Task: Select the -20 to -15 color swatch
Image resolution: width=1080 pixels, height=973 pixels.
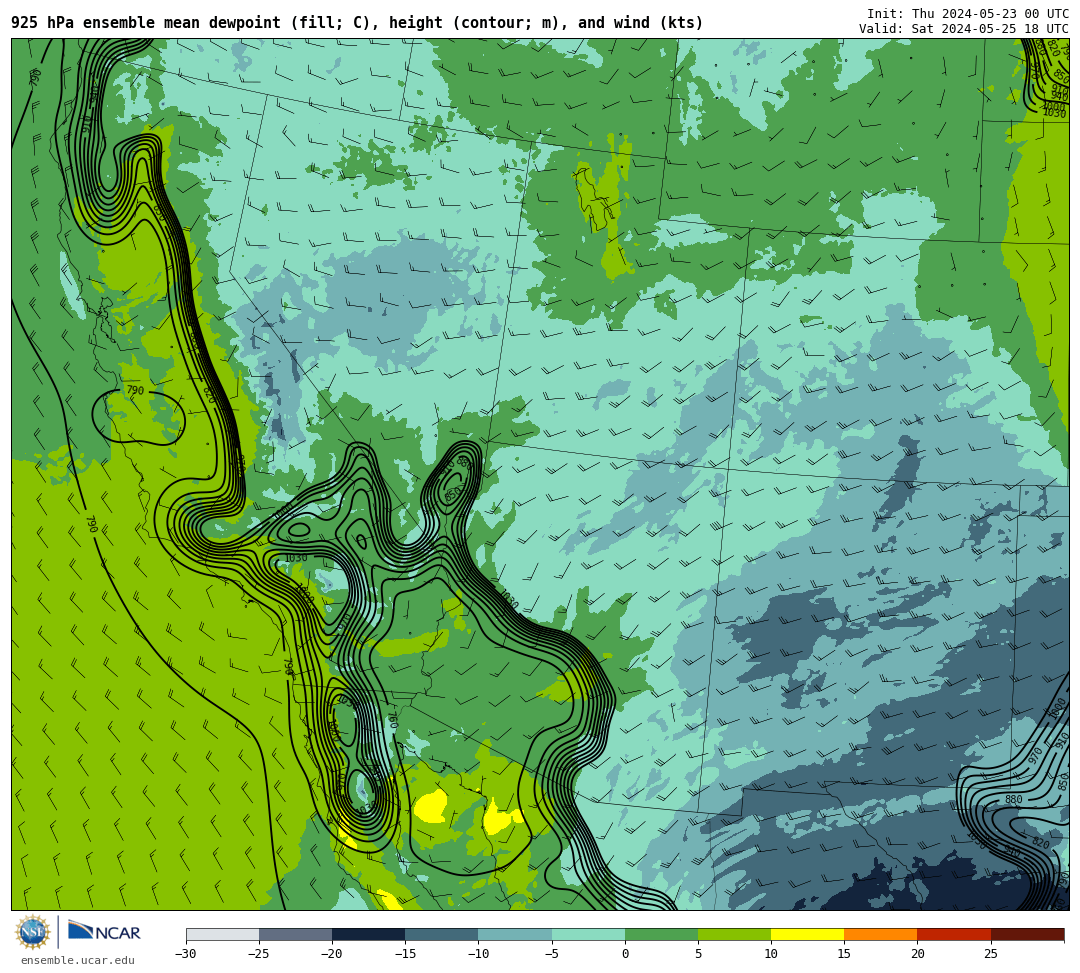Action: [x=368, y=934]
